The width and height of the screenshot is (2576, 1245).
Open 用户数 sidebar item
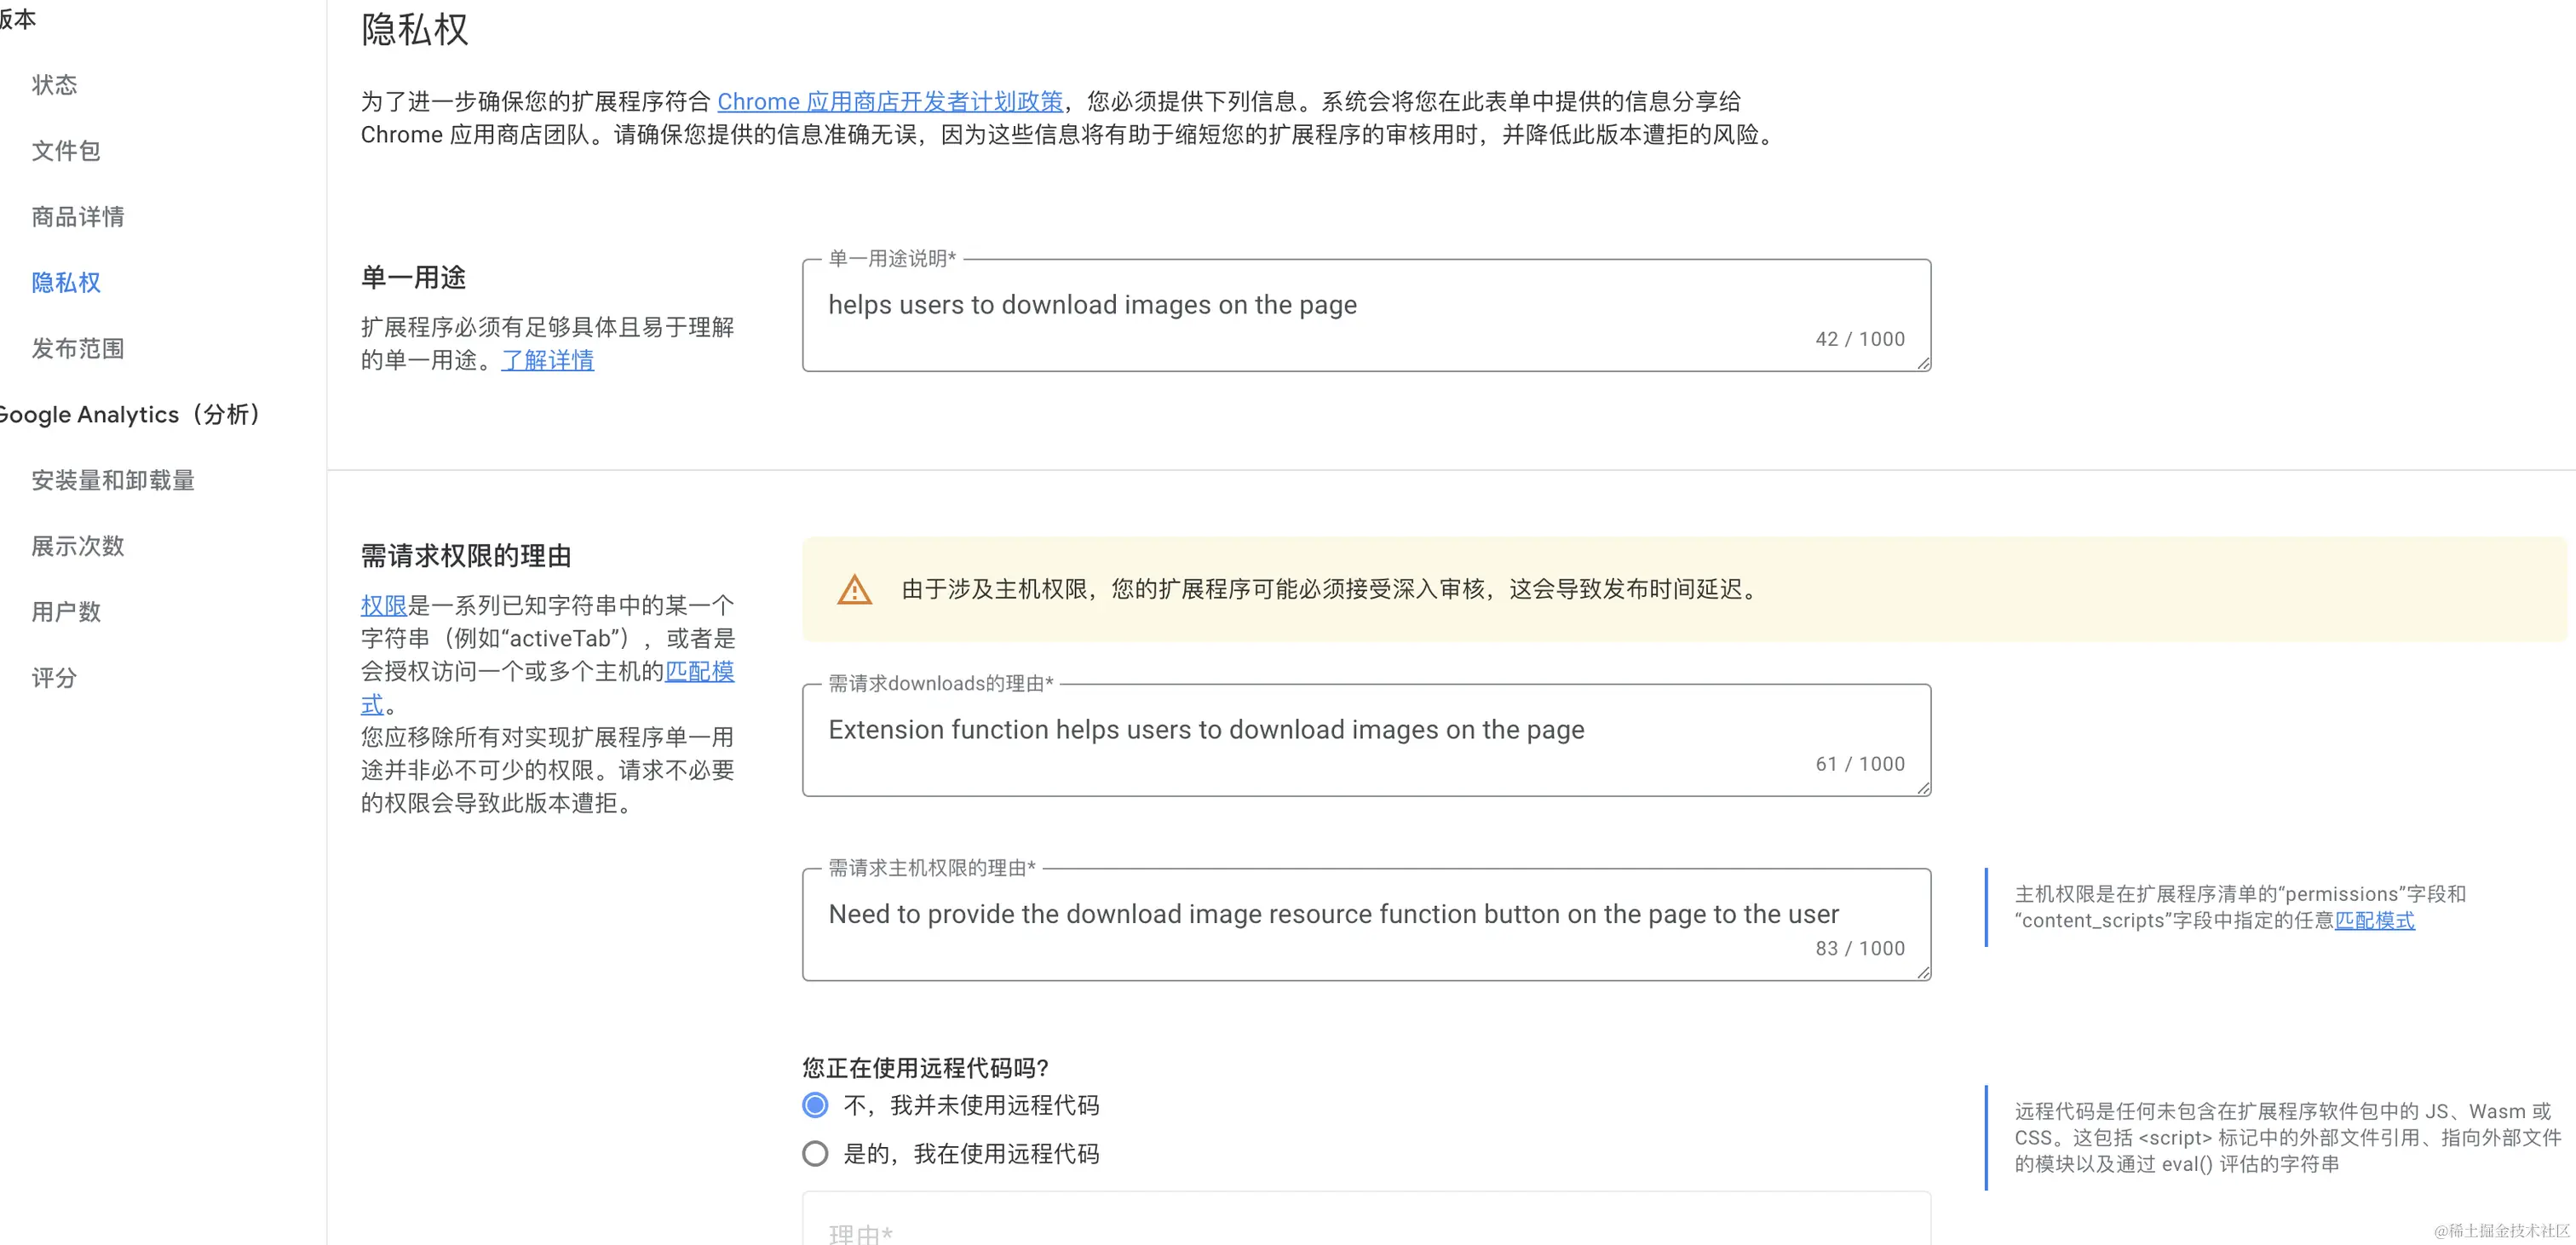[66, 612]
